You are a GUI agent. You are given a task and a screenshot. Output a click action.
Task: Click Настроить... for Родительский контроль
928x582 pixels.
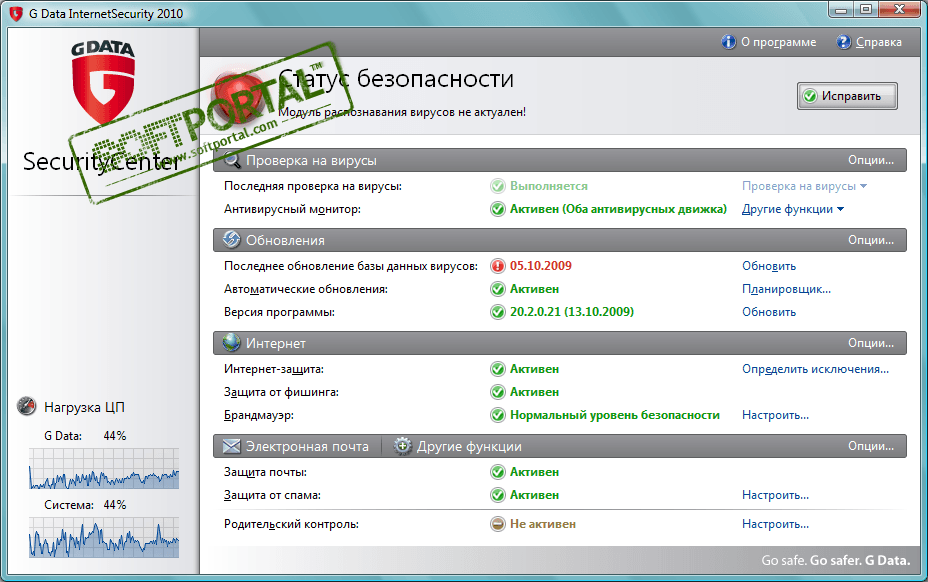(775, 524)
